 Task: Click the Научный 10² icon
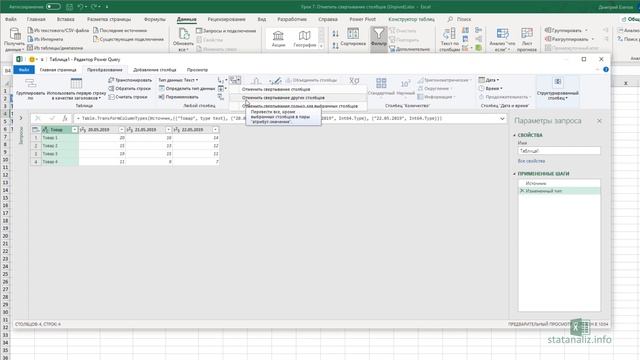(x=405, y=83)
